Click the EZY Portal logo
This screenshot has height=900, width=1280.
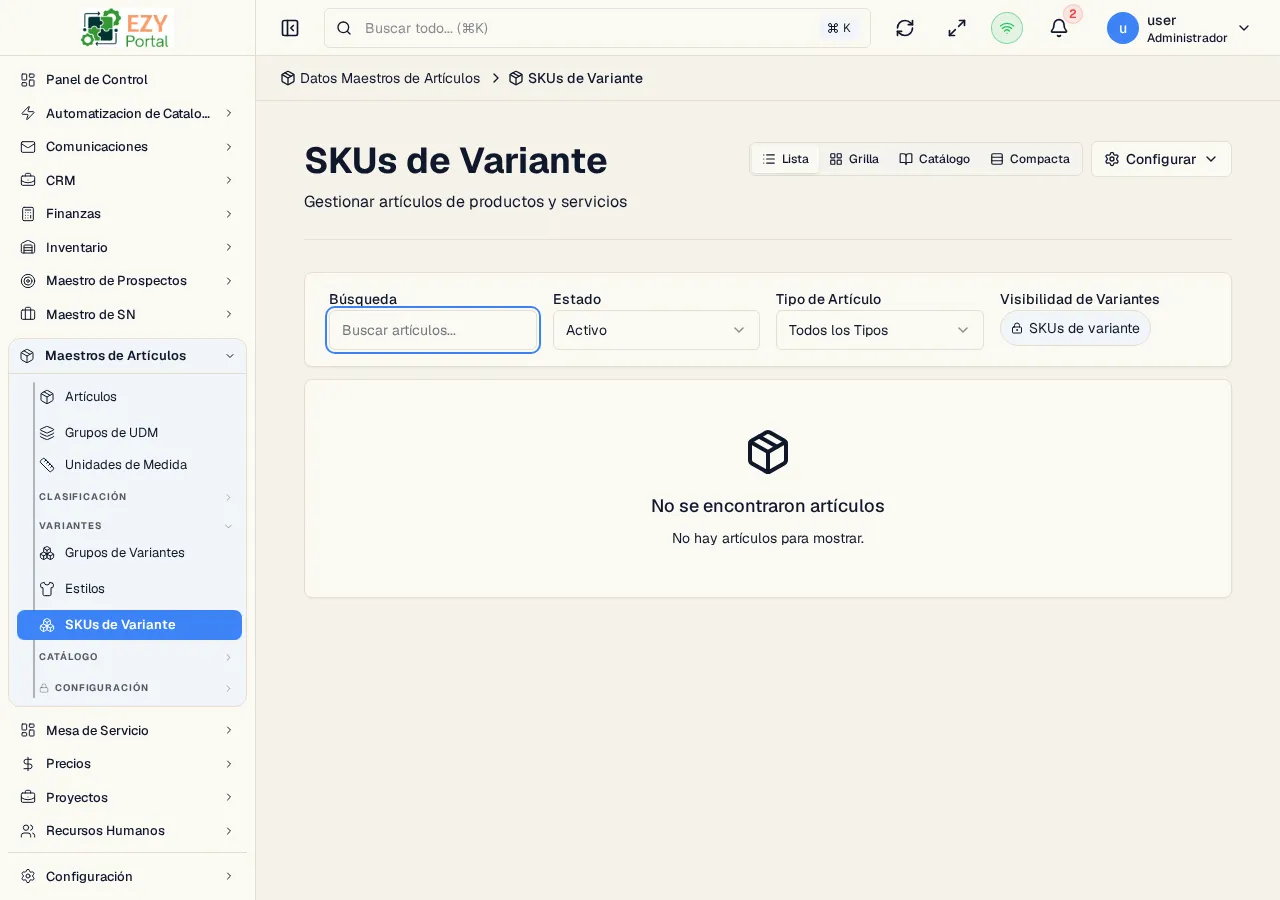click(127, 28)
